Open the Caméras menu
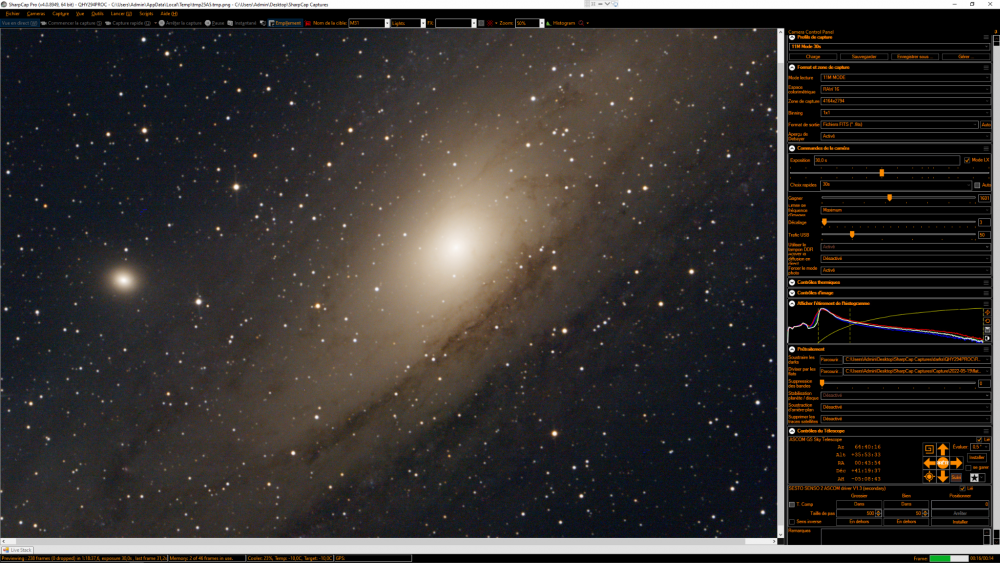The height and width of the screenshot is (563, 1000). pyautogui.click(x=36, y=14)
